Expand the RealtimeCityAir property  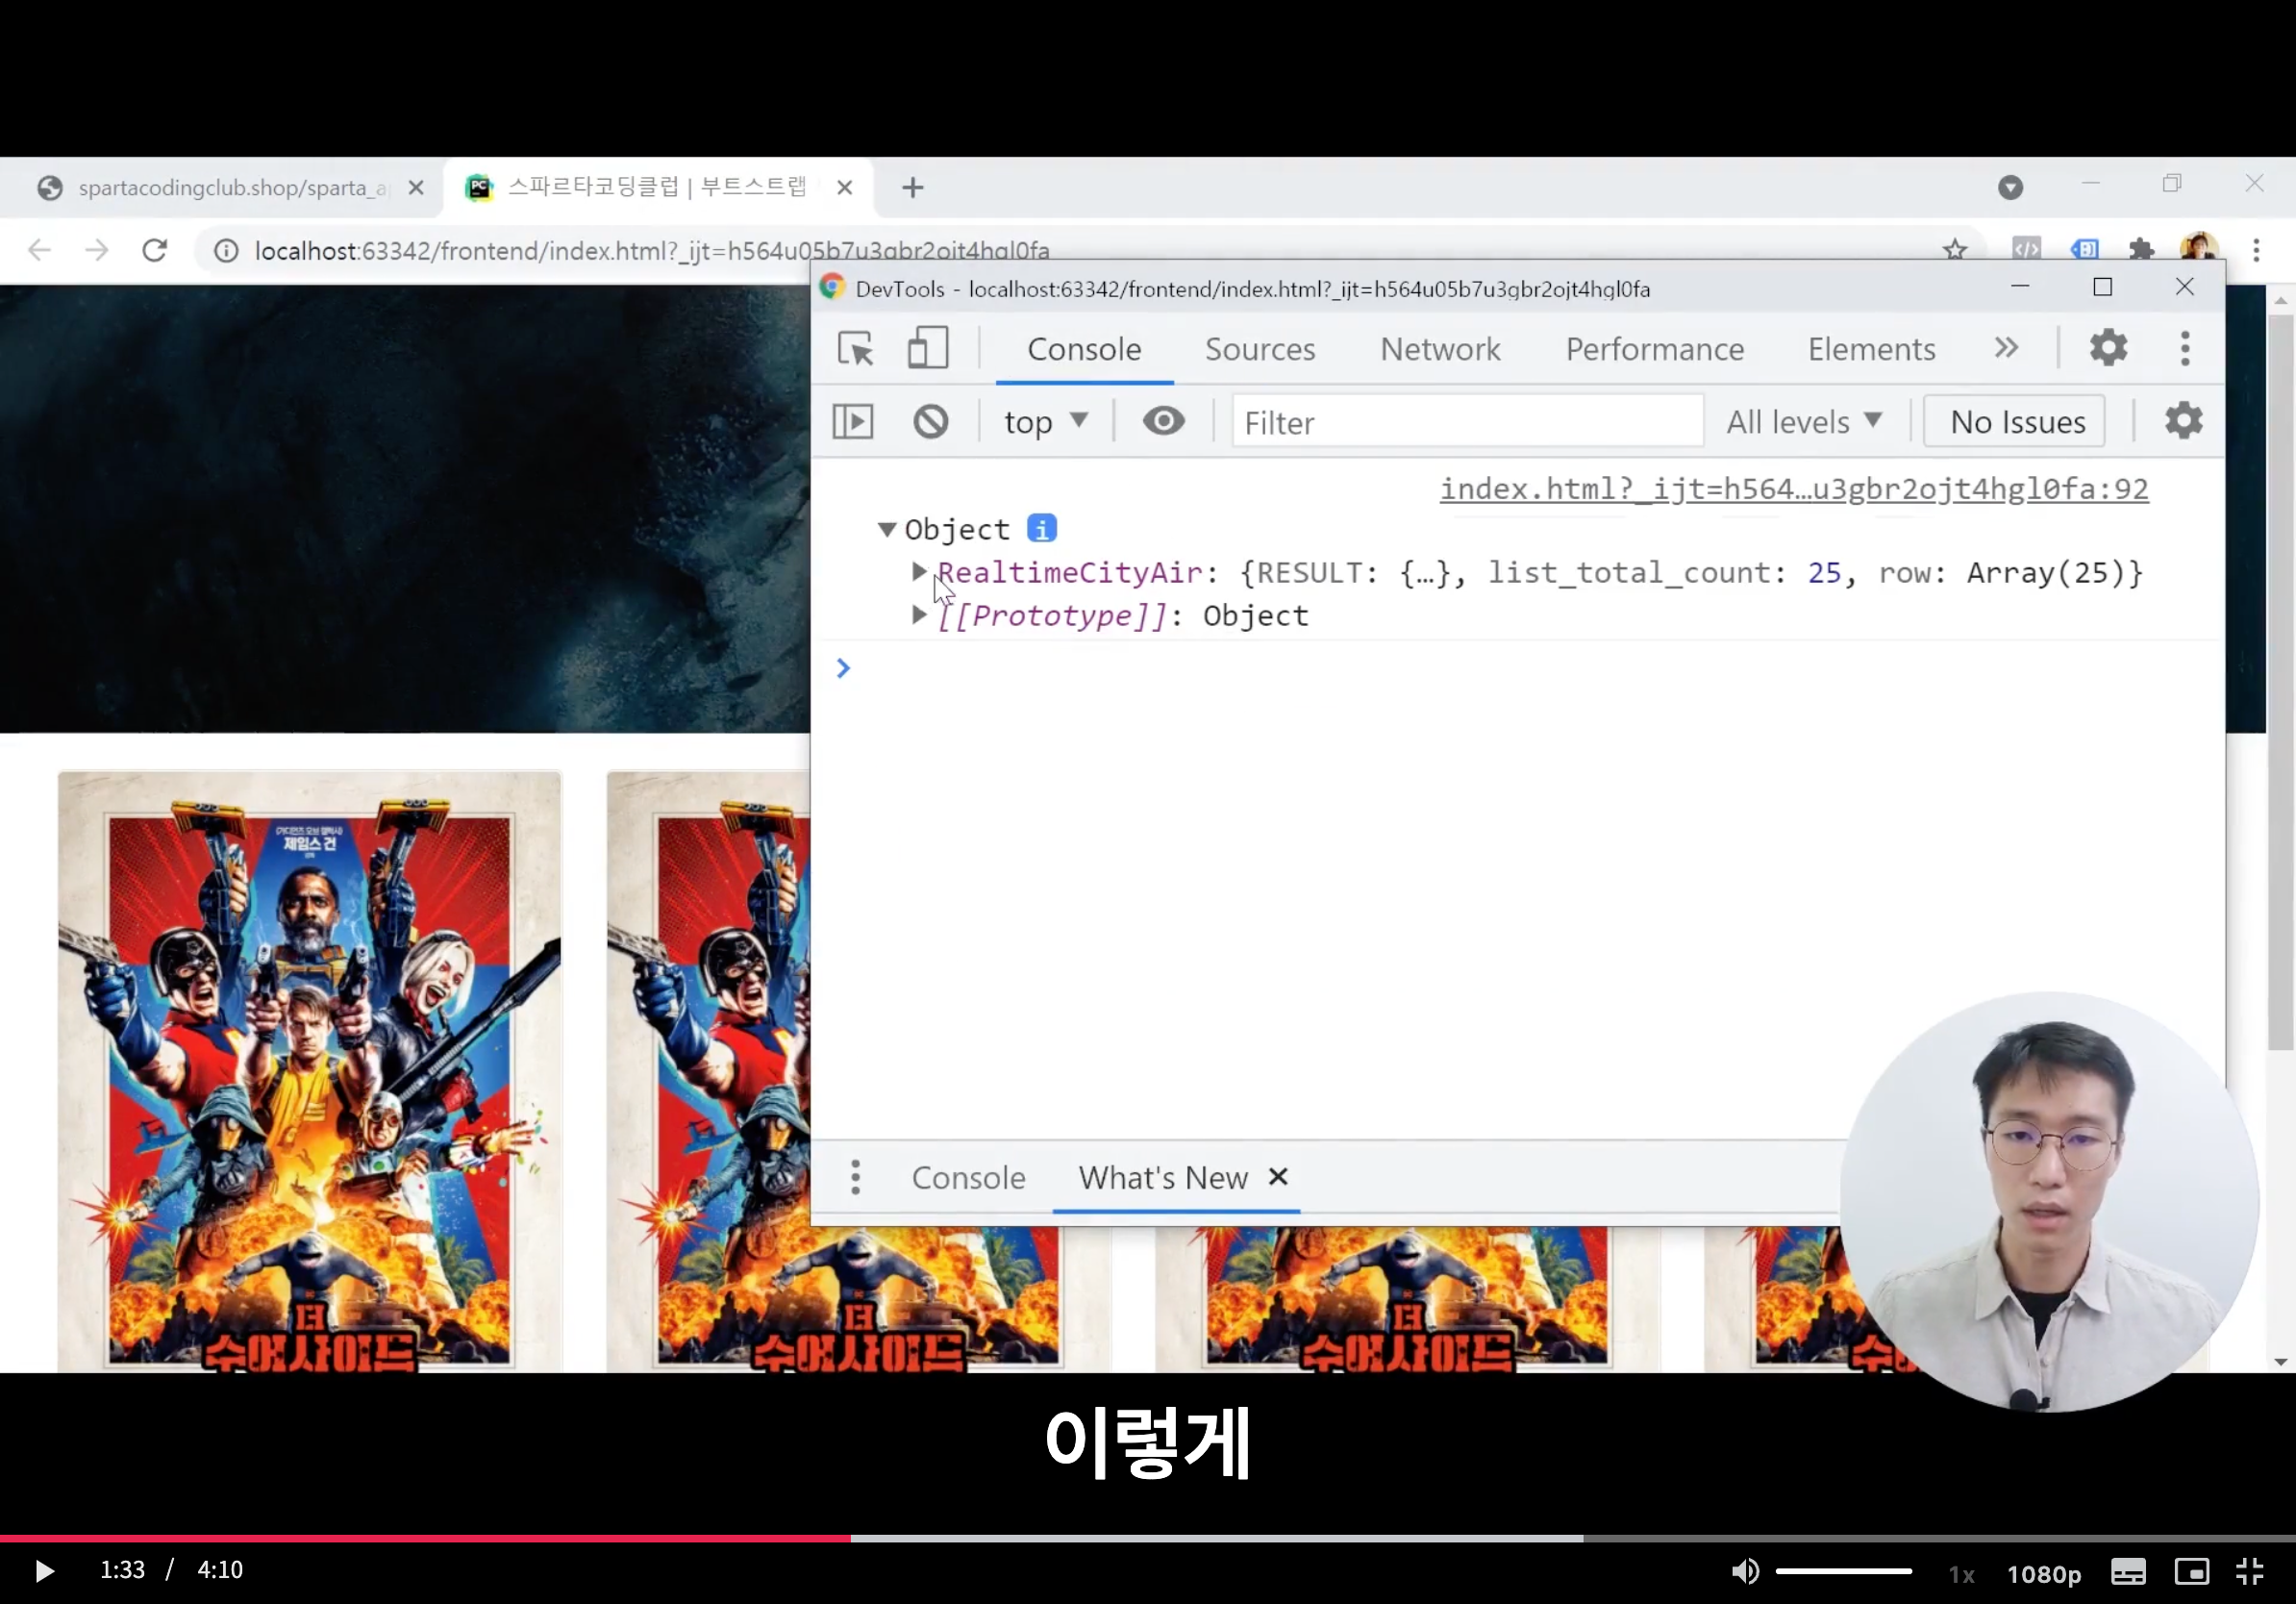coord(918,572)
